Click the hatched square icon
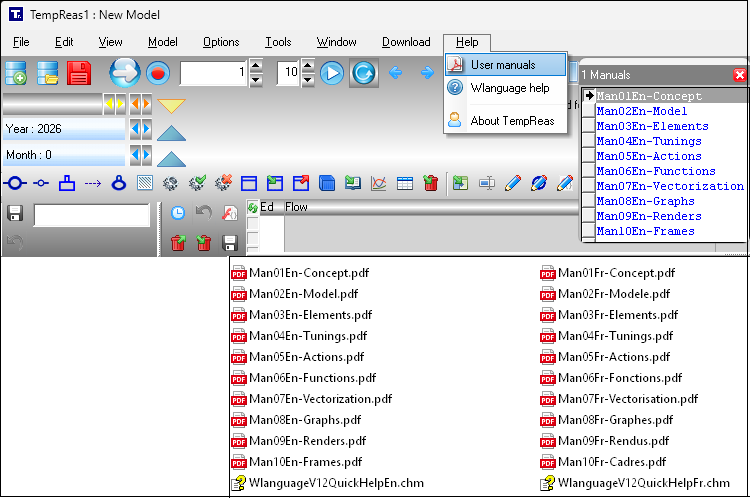This screenshot has height=498, width=750. (145, 183)
